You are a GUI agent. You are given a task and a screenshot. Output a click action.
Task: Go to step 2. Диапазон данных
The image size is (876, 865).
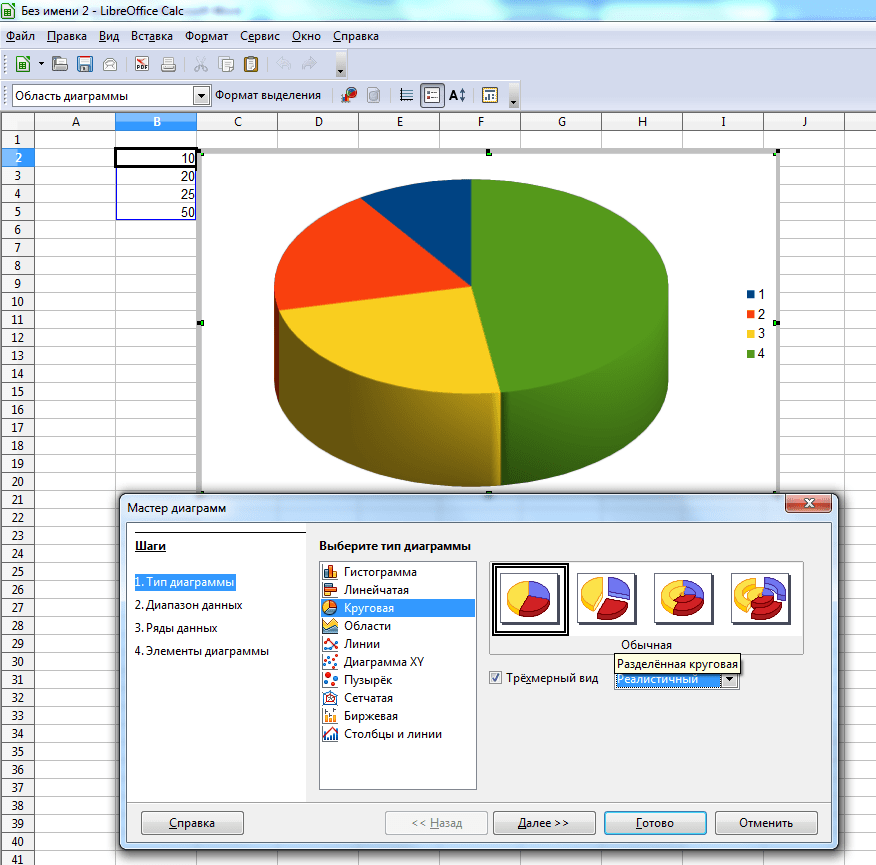[188, 605]
